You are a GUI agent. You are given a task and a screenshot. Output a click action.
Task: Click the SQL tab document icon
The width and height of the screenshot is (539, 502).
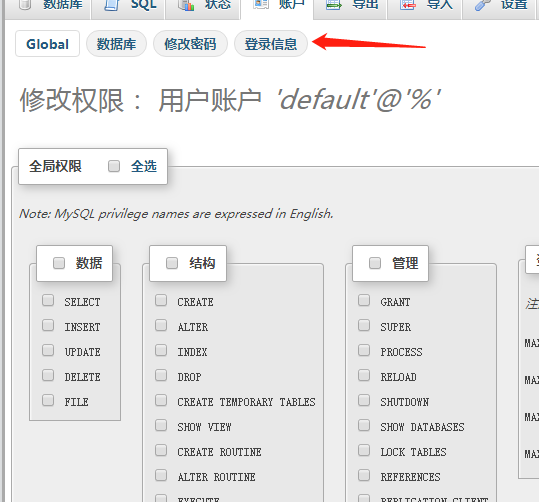[x=111, y=5]
